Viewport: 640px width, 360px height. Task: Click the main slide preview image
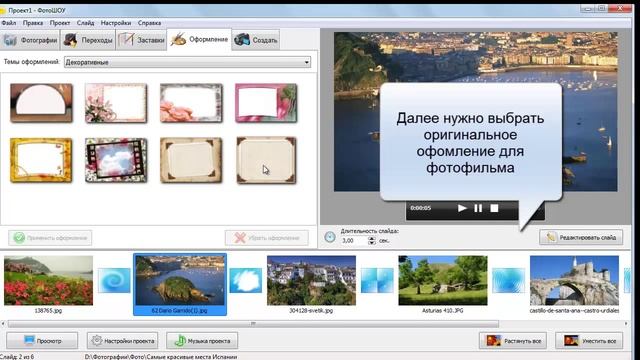pyautogui.click(x=476, y=112)
